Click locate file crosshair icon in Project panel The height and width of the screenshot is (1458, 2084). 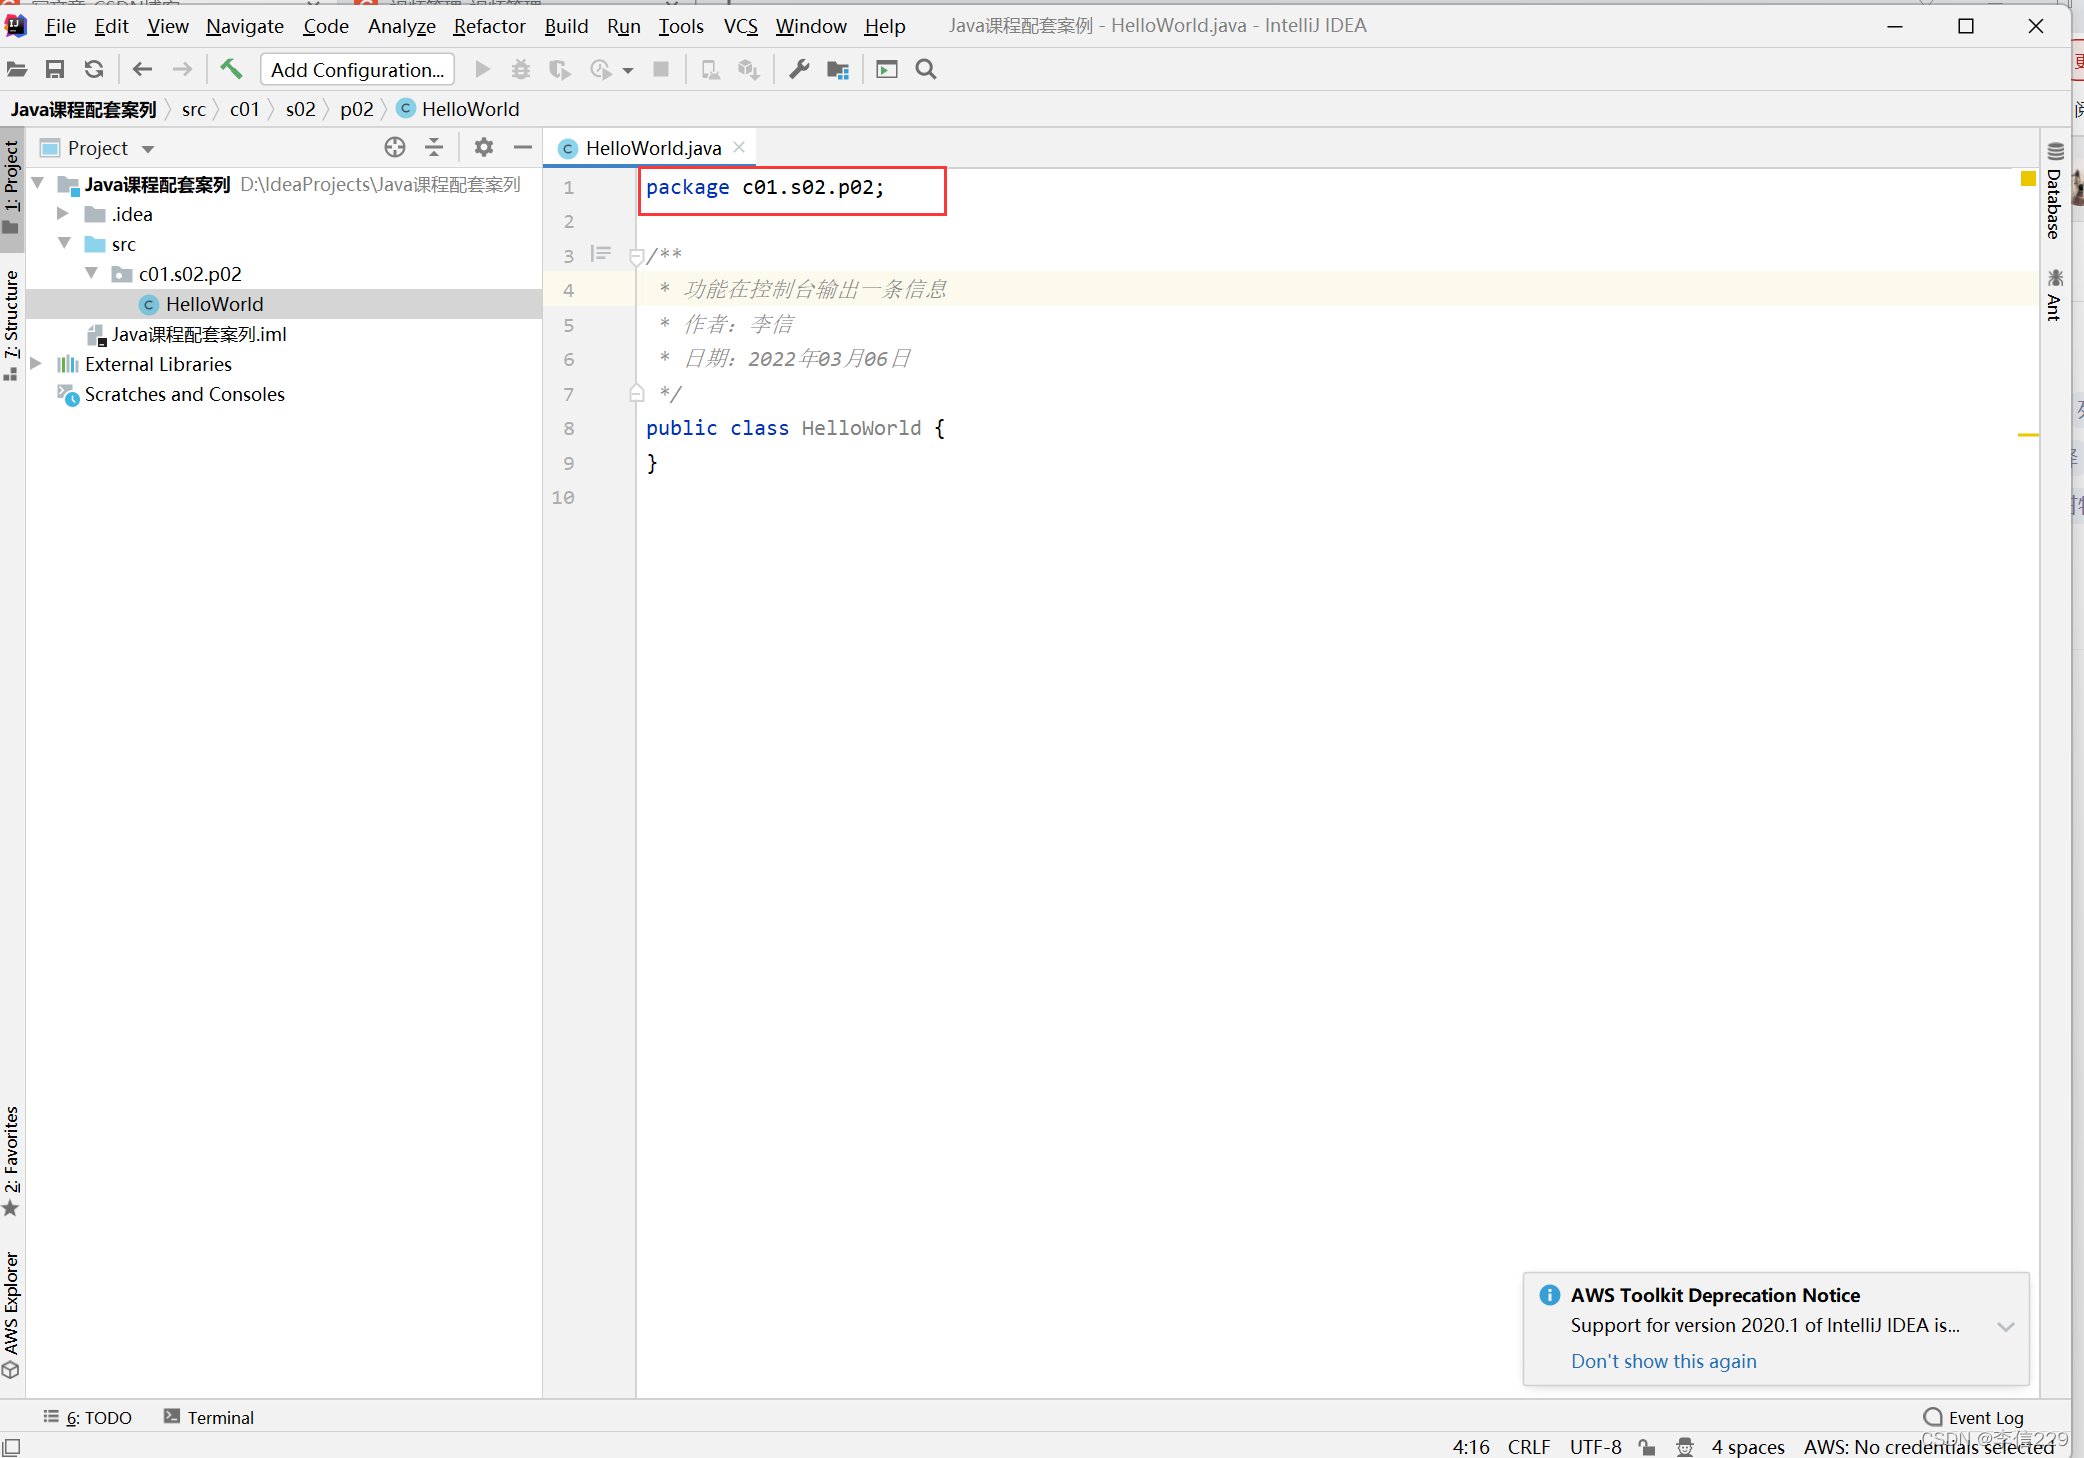(395, 148)
